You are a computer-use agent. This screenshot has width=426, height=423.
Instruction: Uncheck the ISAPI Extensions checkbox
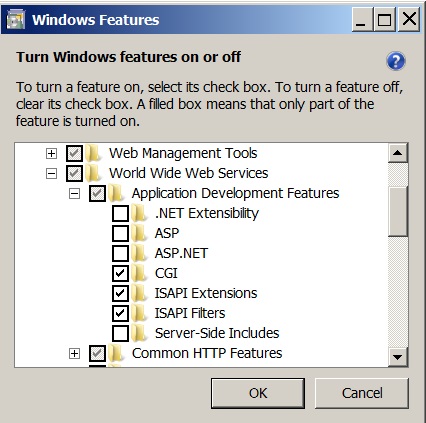(x=120, y=293)
